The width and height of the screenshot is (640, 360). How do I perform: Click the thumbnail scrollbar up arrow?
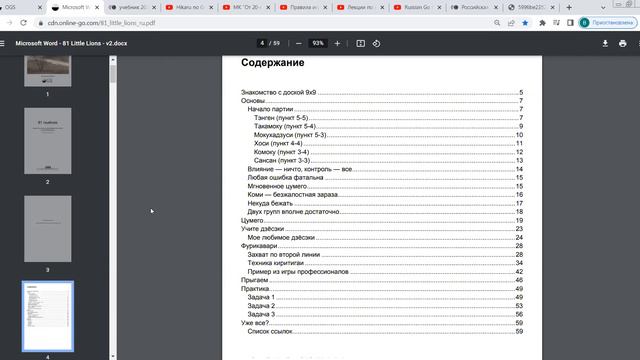[x=113, y=60]
